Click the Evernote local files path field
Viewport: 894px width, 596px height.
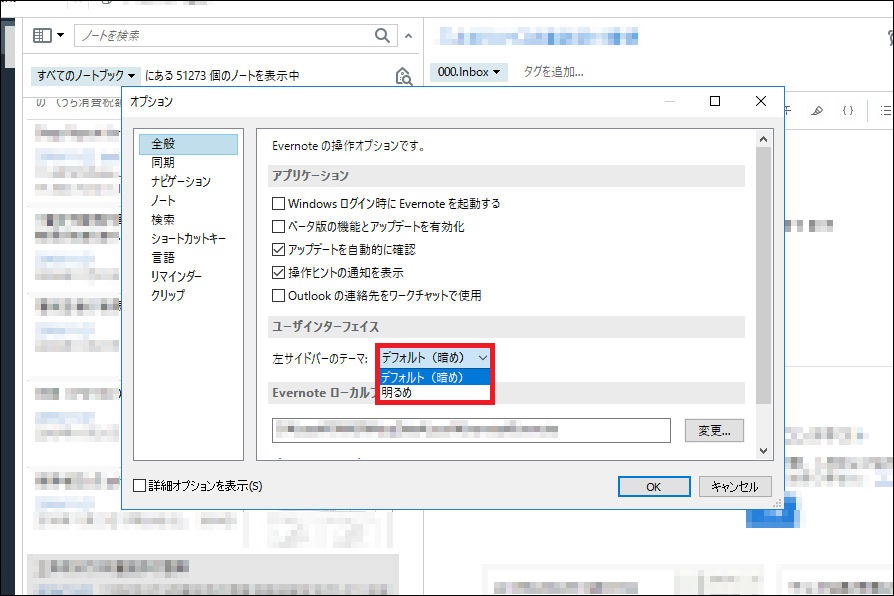click(x=471, y=431)
